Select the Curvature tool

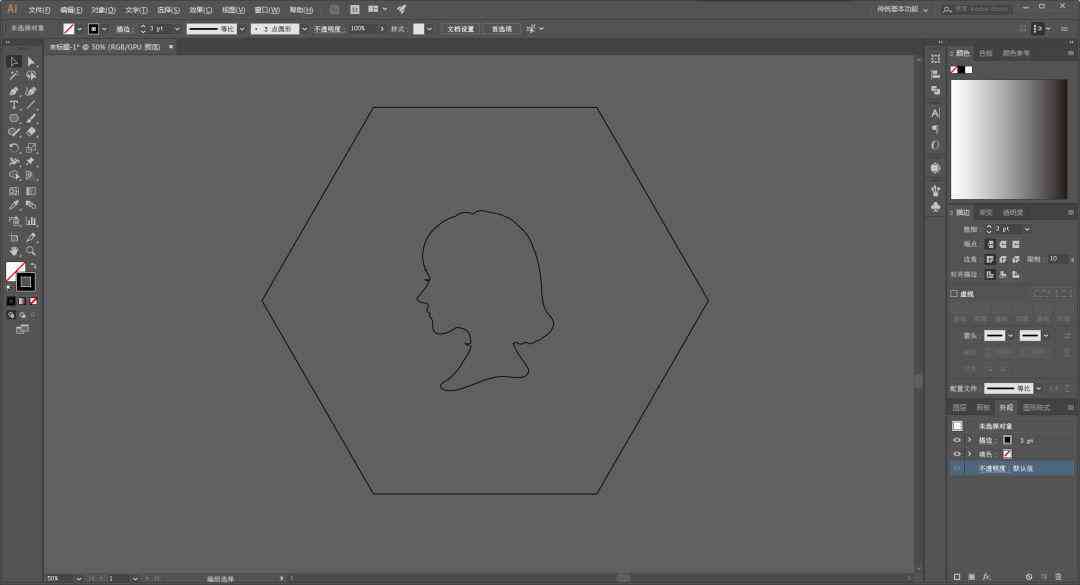[x=31, y=91]
